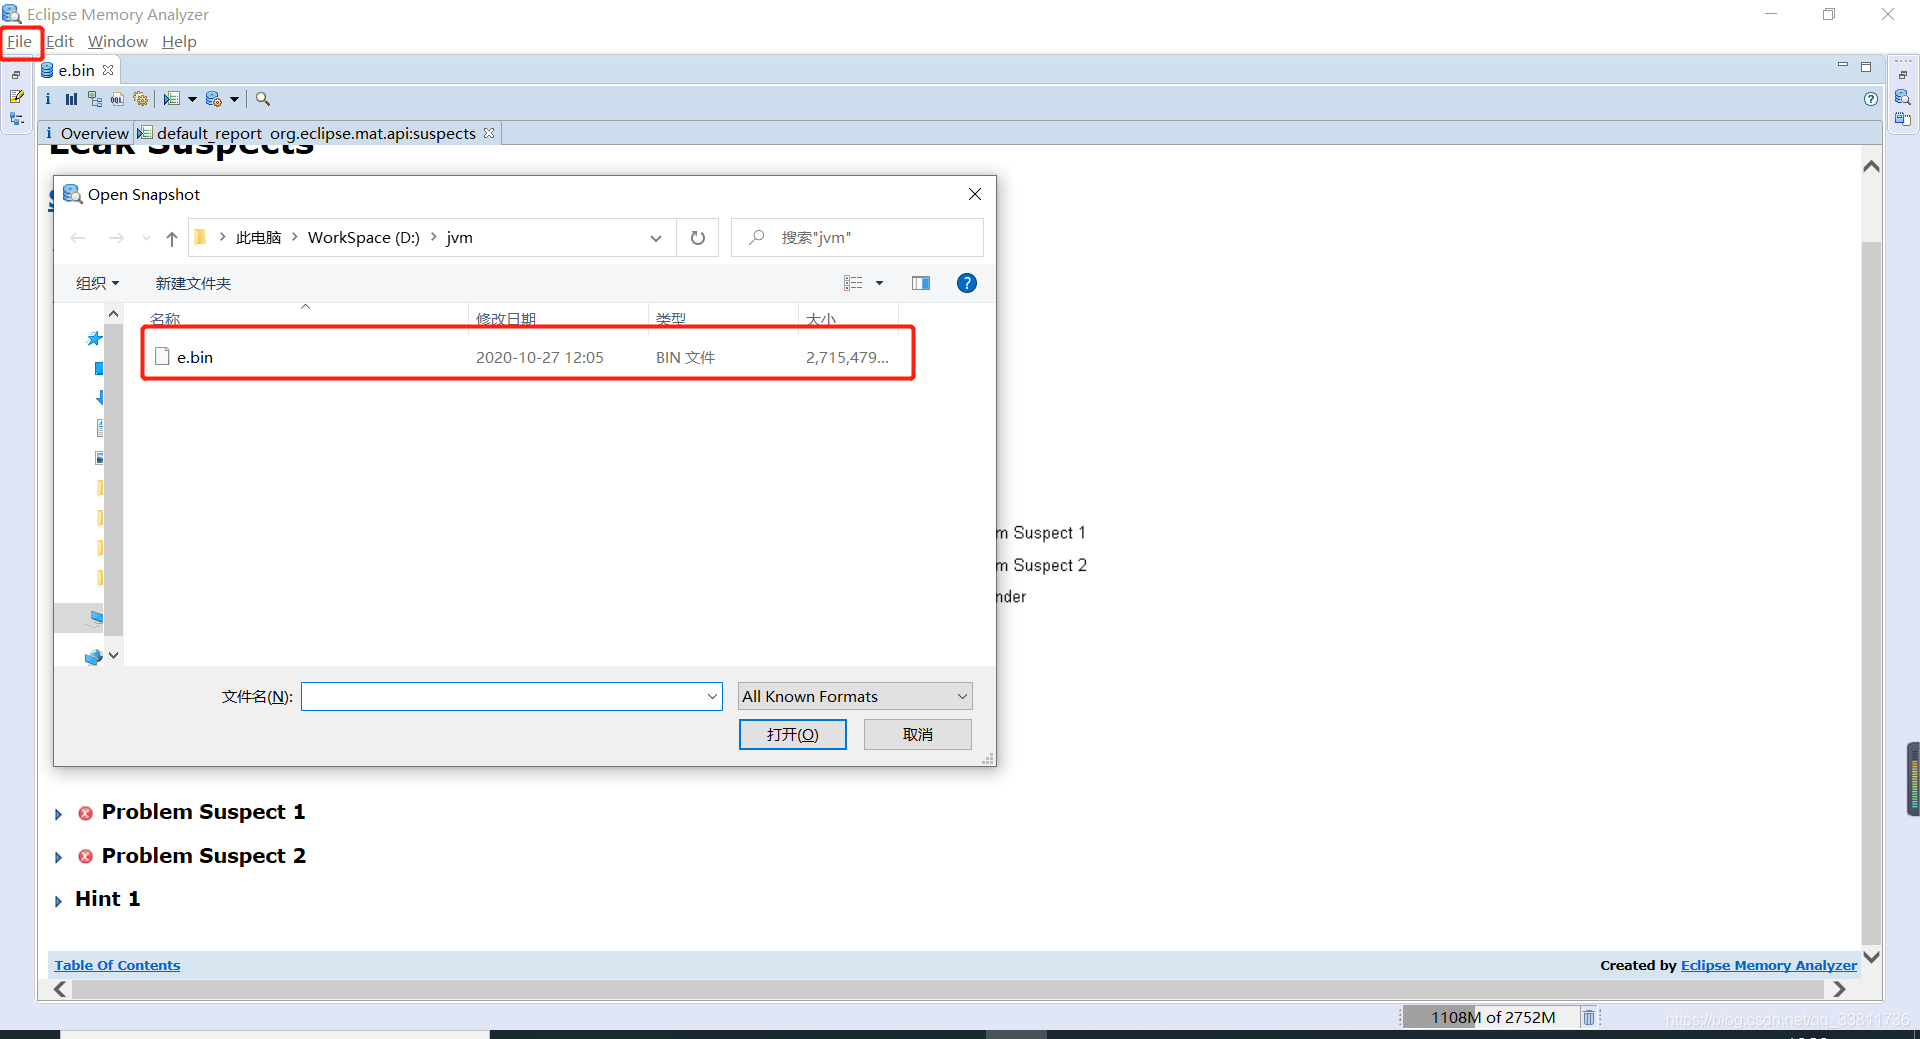
Task: Close the Open Snapshot dialog
Action: pos(975,194)
